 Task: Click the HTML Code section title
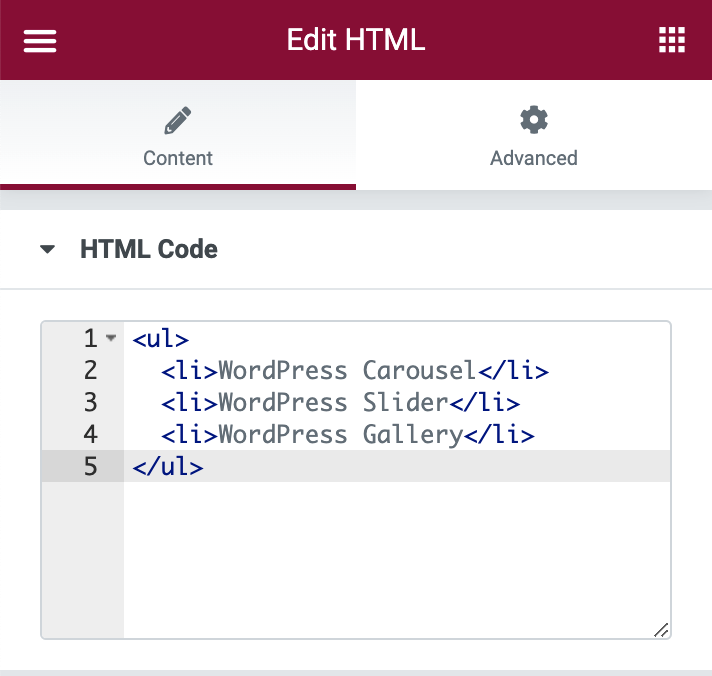148,249
